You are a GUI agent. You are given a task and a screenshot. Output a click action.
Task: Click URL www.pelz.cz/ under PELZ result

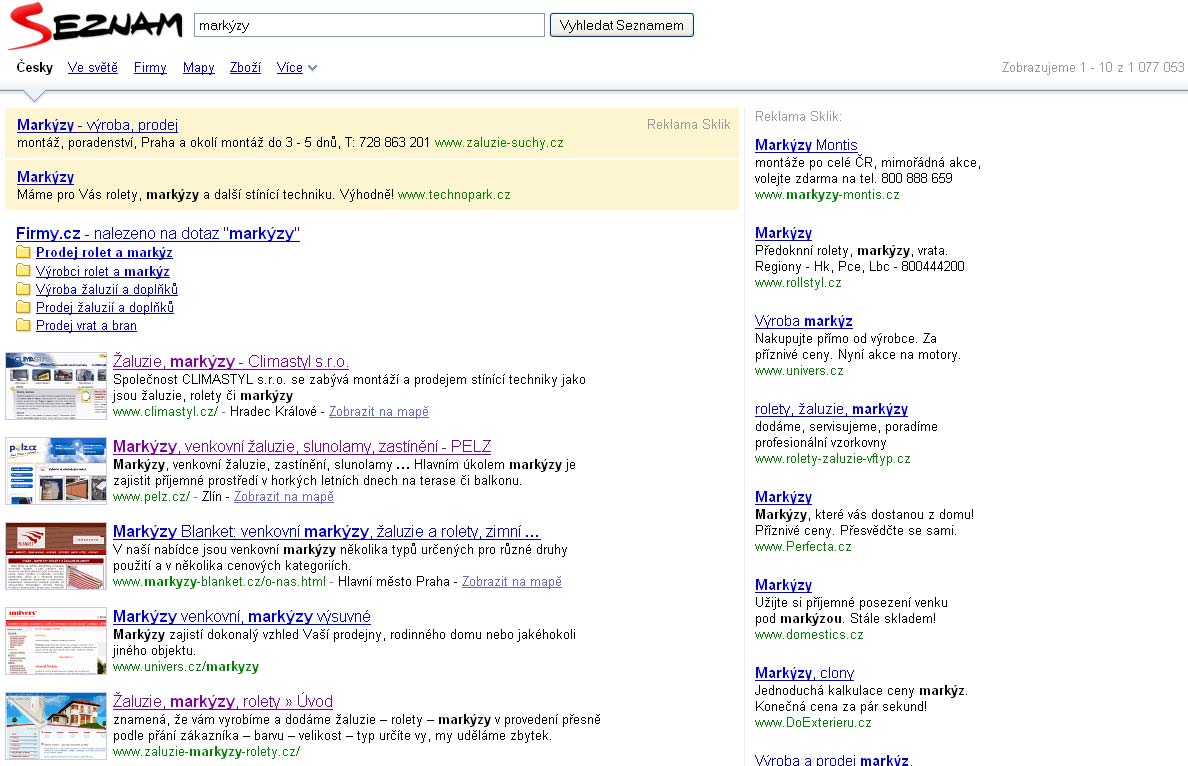coord(152,496)
